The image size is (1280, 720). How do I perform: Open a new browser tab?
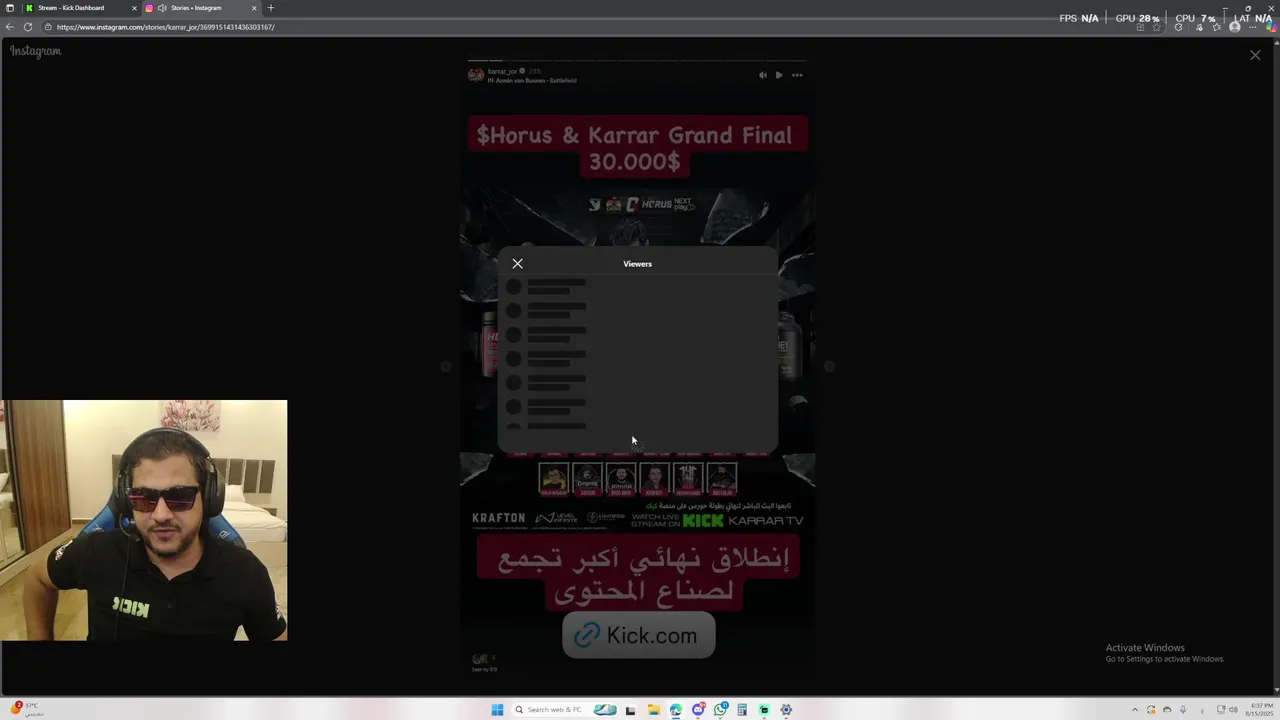pyautogui.click(x=270, y=8)
